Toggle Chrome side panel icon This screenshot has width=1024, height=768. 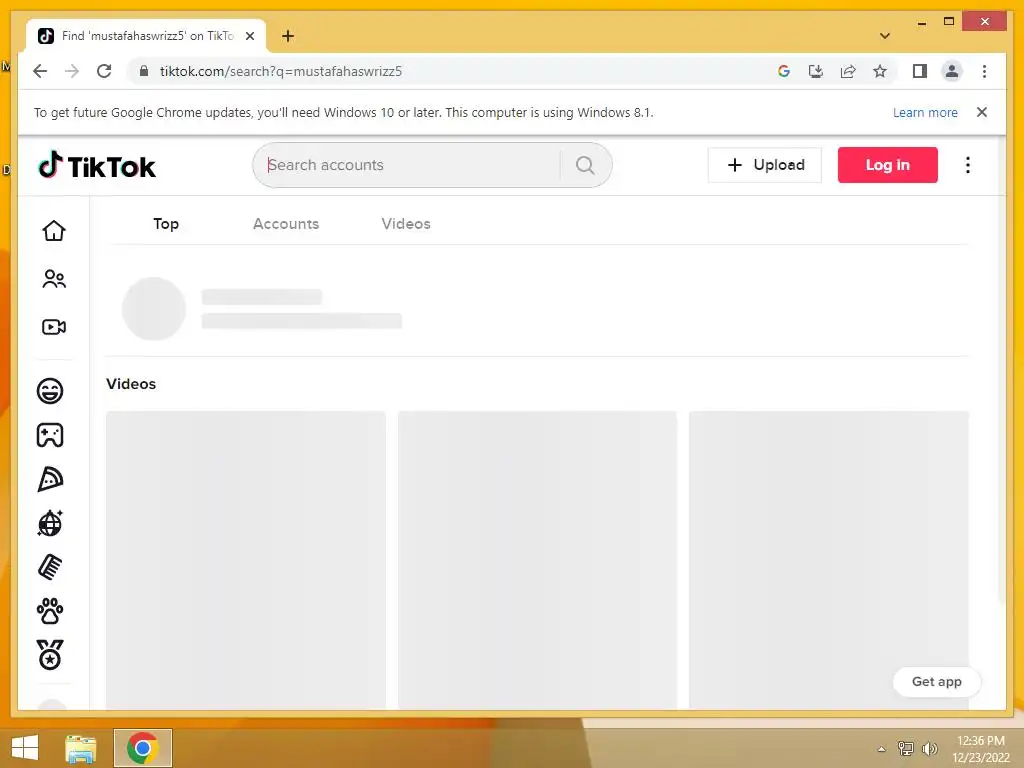click(920, 71)
